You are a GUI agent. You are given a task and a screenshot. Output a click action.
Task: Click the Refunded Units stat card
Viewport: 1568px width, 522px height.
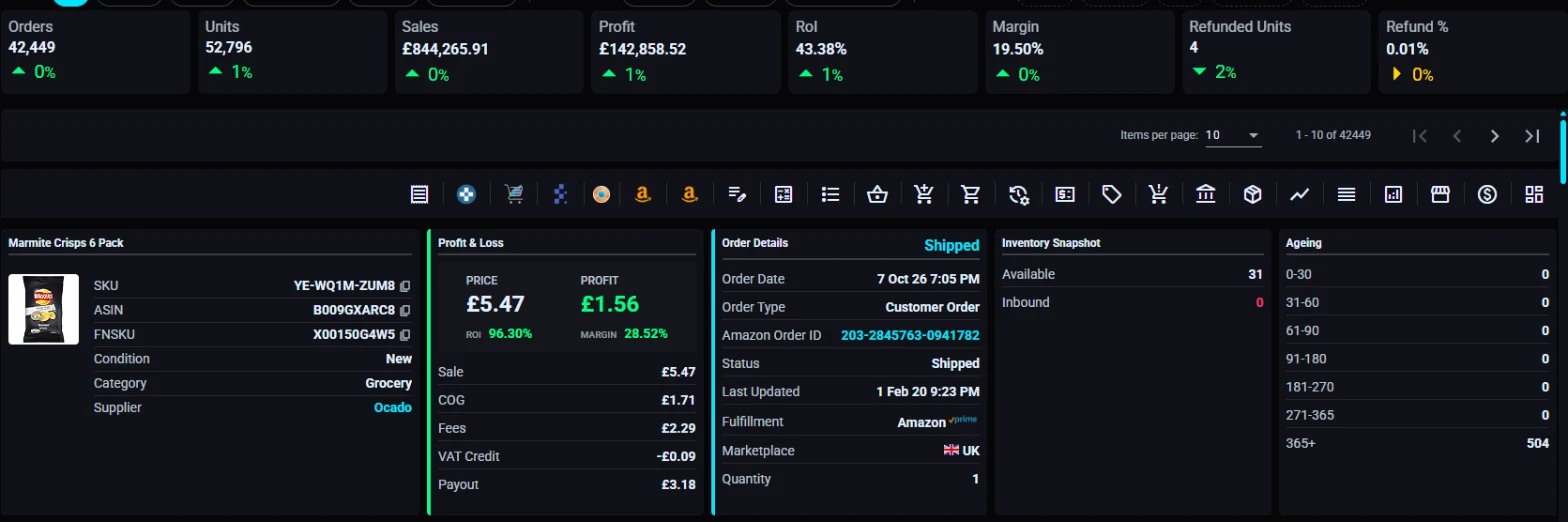(1276, 53)
